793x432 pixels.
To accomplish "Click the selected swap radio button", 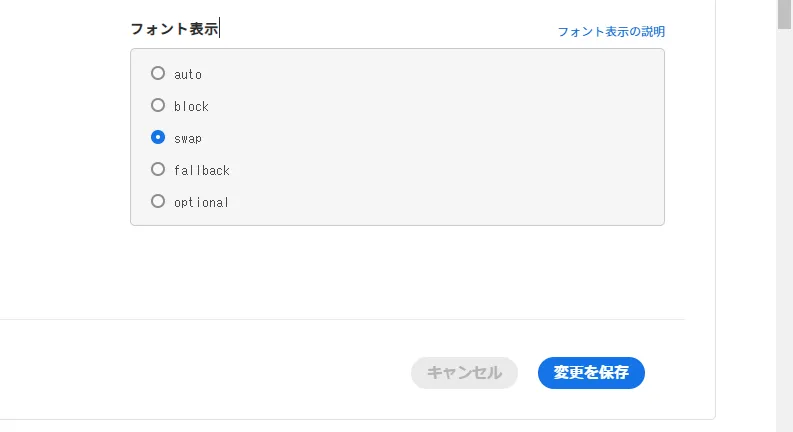I will pos(157,137).
